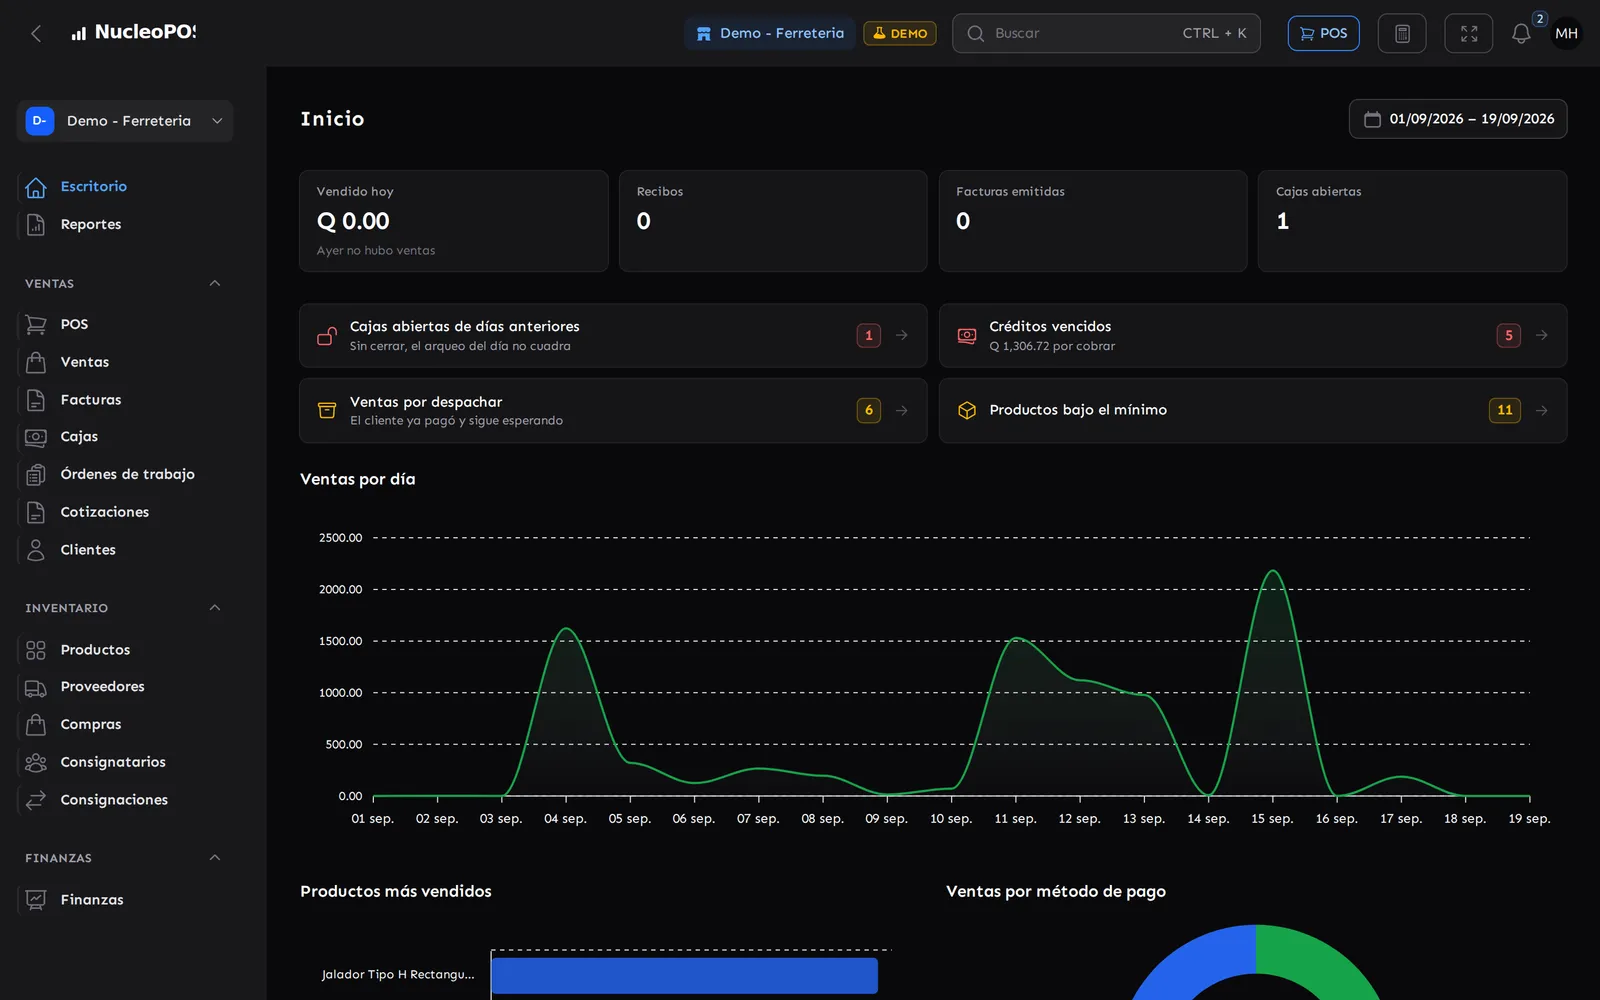
Task: Open Clientes in sidebar
Action: 88,550
